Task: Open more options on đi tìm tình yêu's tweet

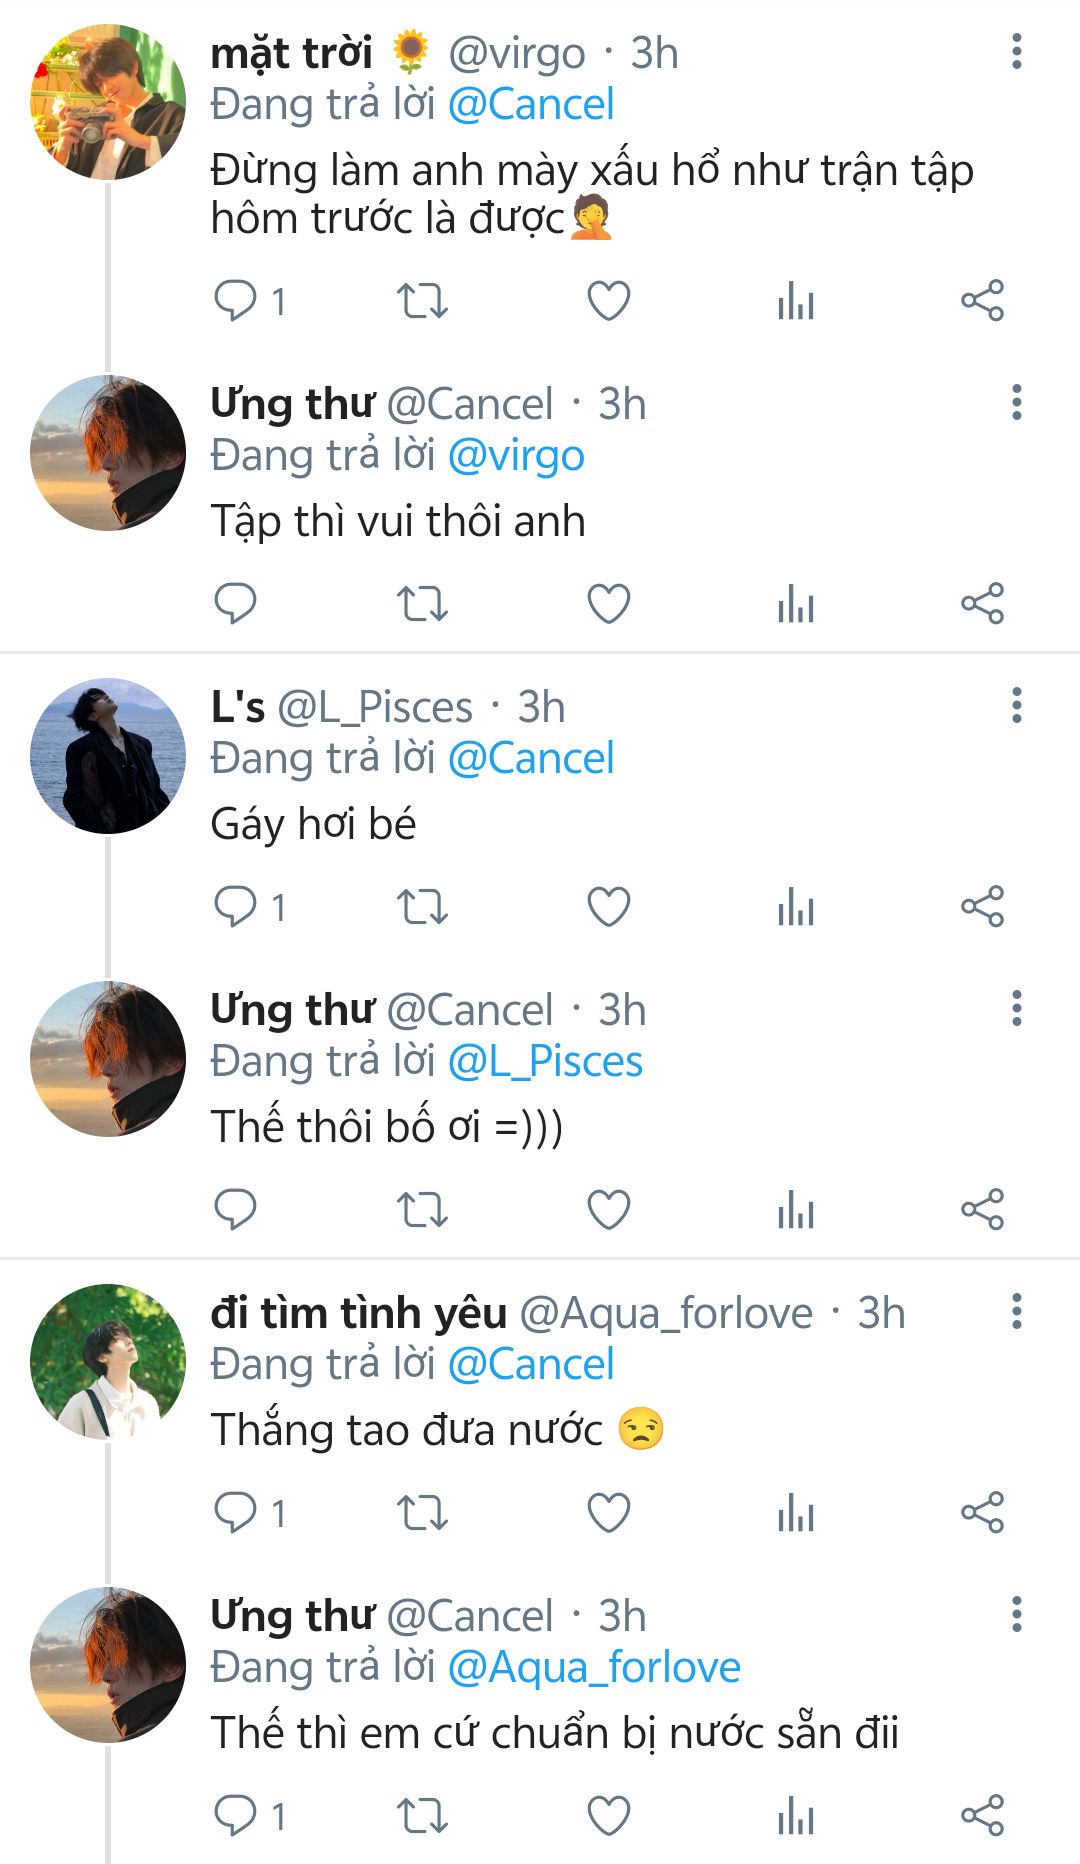Action: (x=1016, y=1312)
